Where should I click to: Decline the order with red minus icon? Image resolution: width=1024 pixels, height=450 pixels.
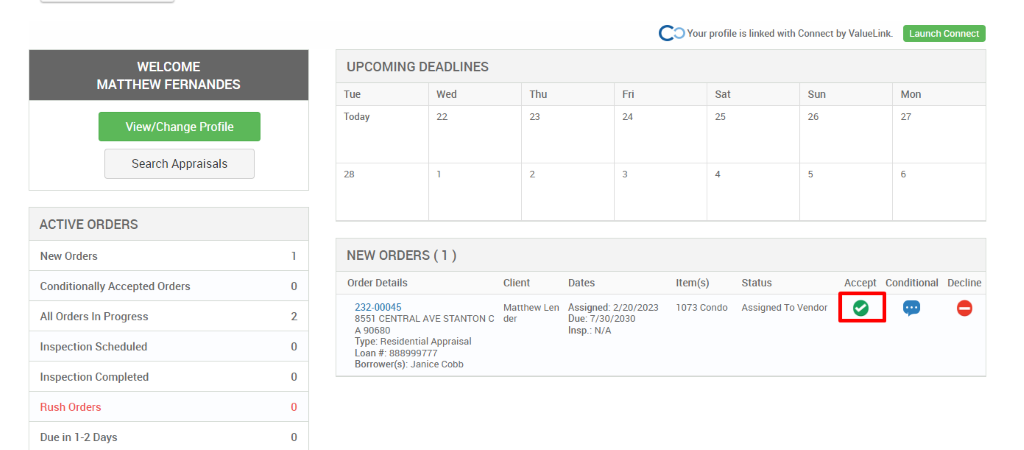pos(965,308)
